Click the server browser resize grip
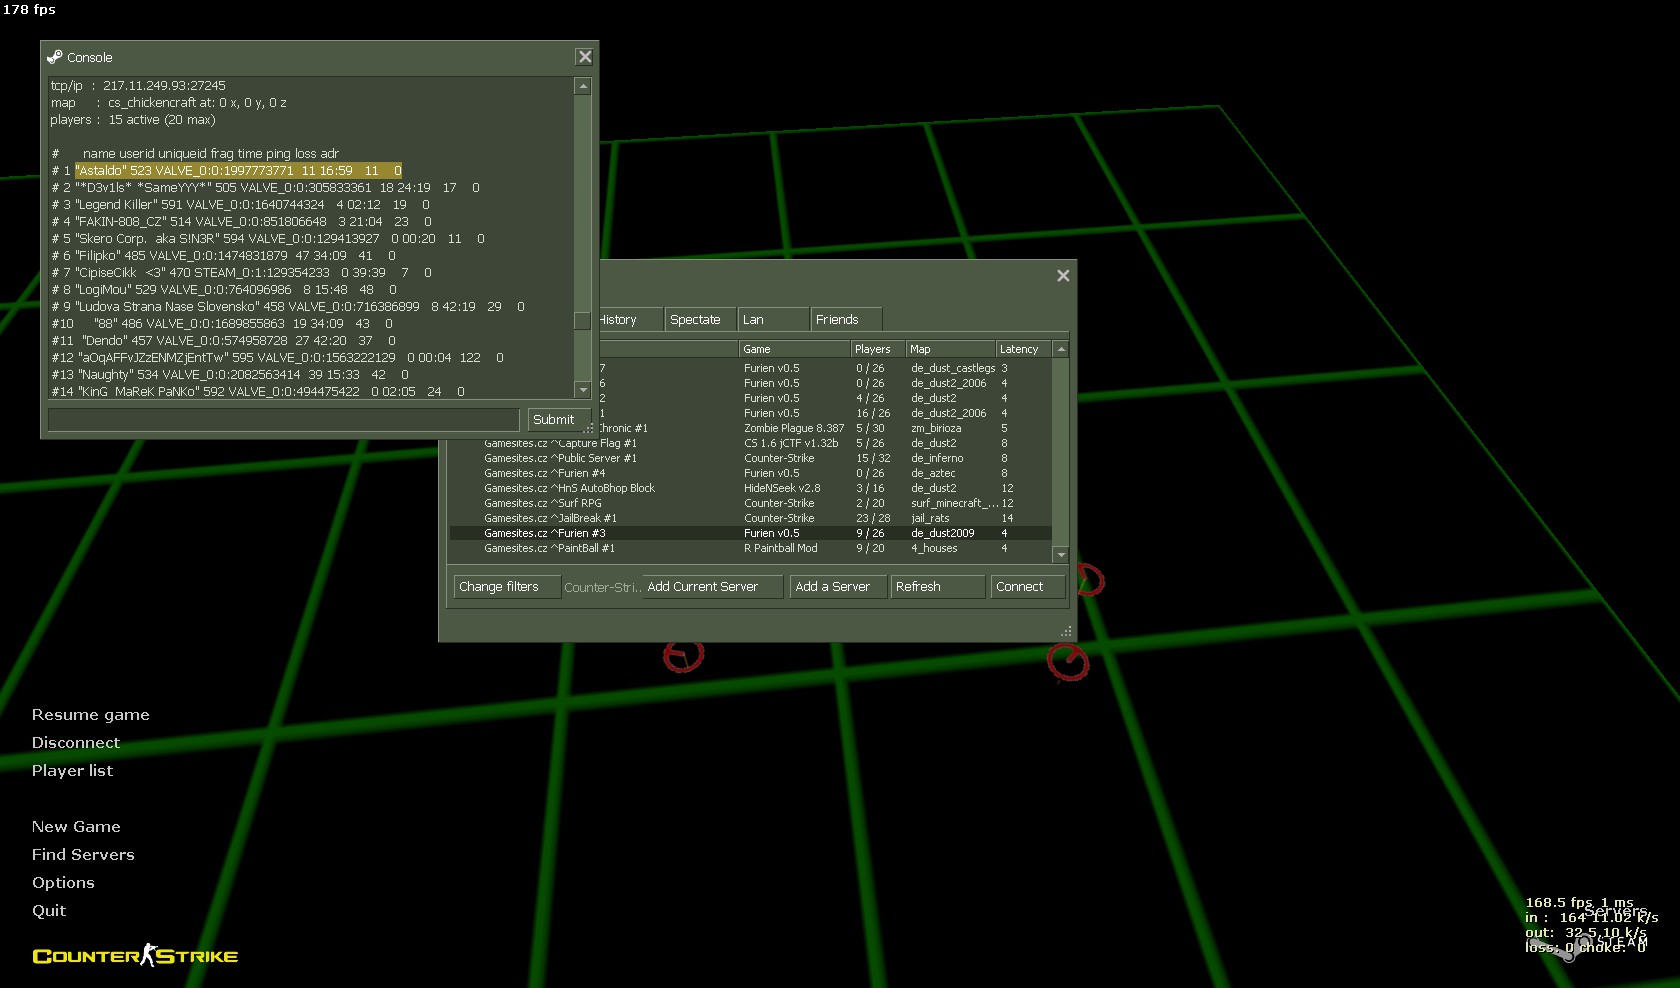Viewport: 1680px width, 988px height. pos(1066,631)
